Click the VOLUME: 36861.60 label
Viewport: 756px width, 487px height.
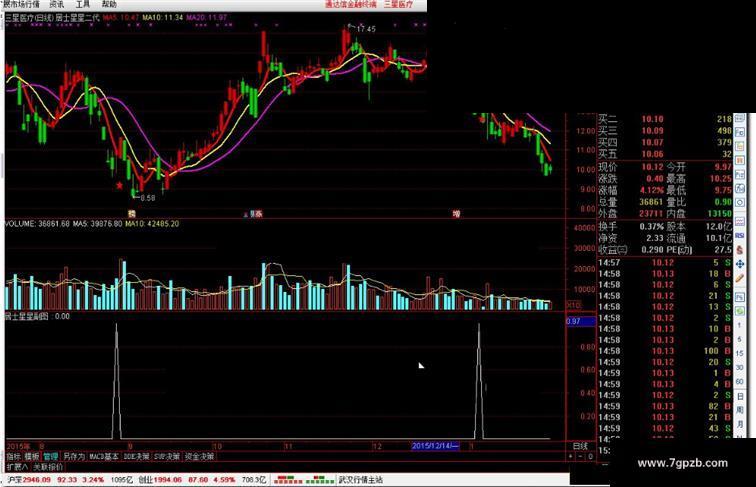point(37,224)
